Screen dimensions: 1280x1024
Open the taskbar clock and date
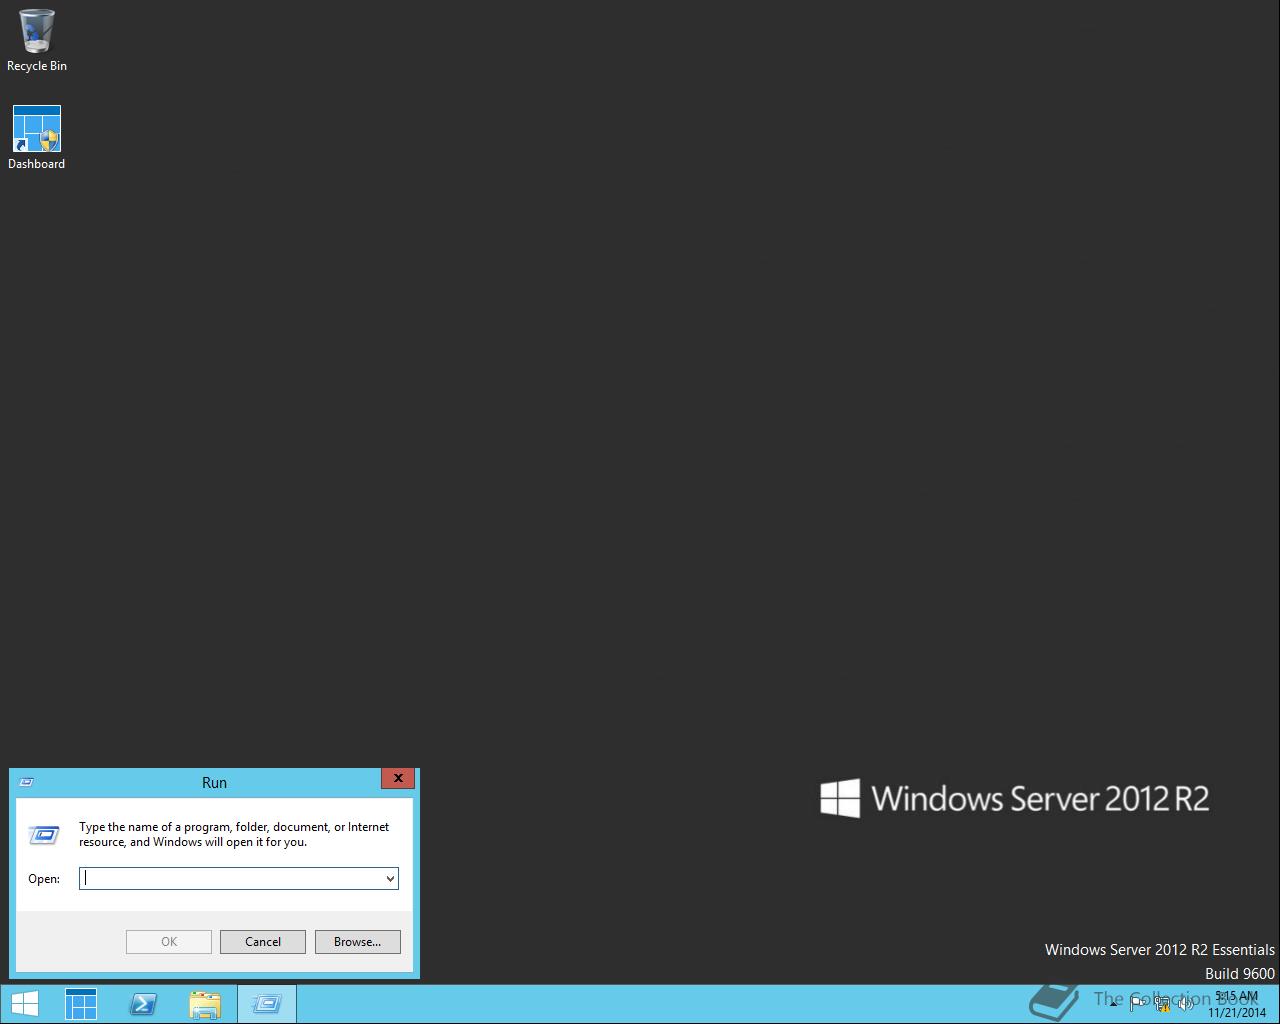coord(1237,1004)
